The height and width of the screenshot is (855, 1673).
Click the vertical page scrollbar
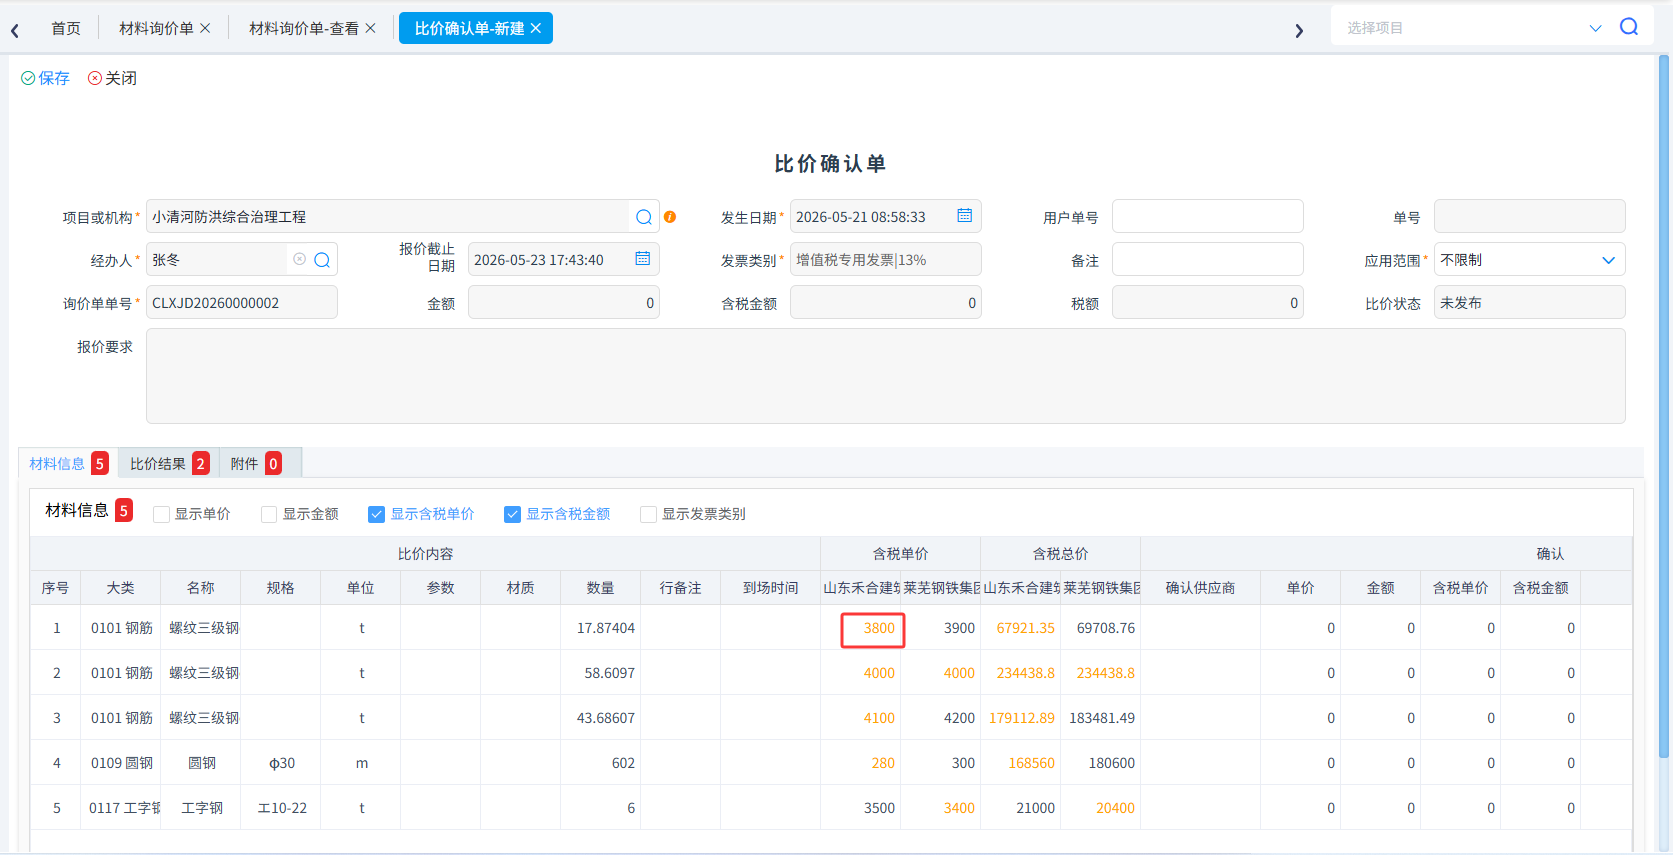(x=1664, y=407)
